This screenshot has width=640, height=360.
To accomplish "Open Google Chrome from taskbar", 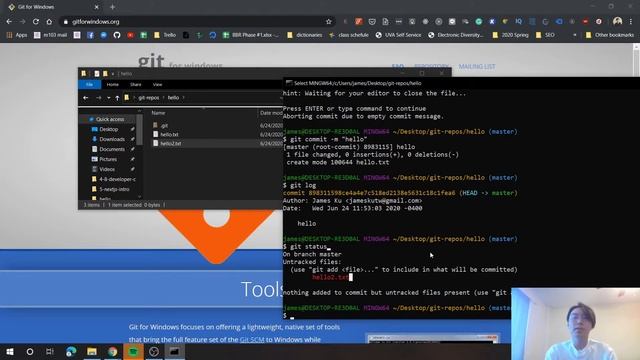I will (113, 351).
